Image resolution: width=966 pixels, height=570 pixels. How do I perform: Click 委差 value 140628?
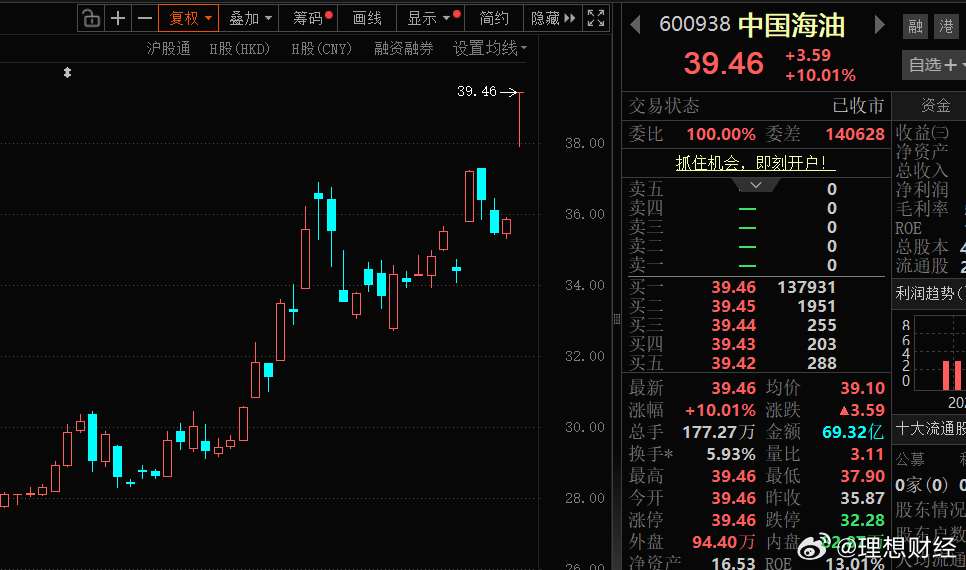pyautogui.click(x=855, y=134)
